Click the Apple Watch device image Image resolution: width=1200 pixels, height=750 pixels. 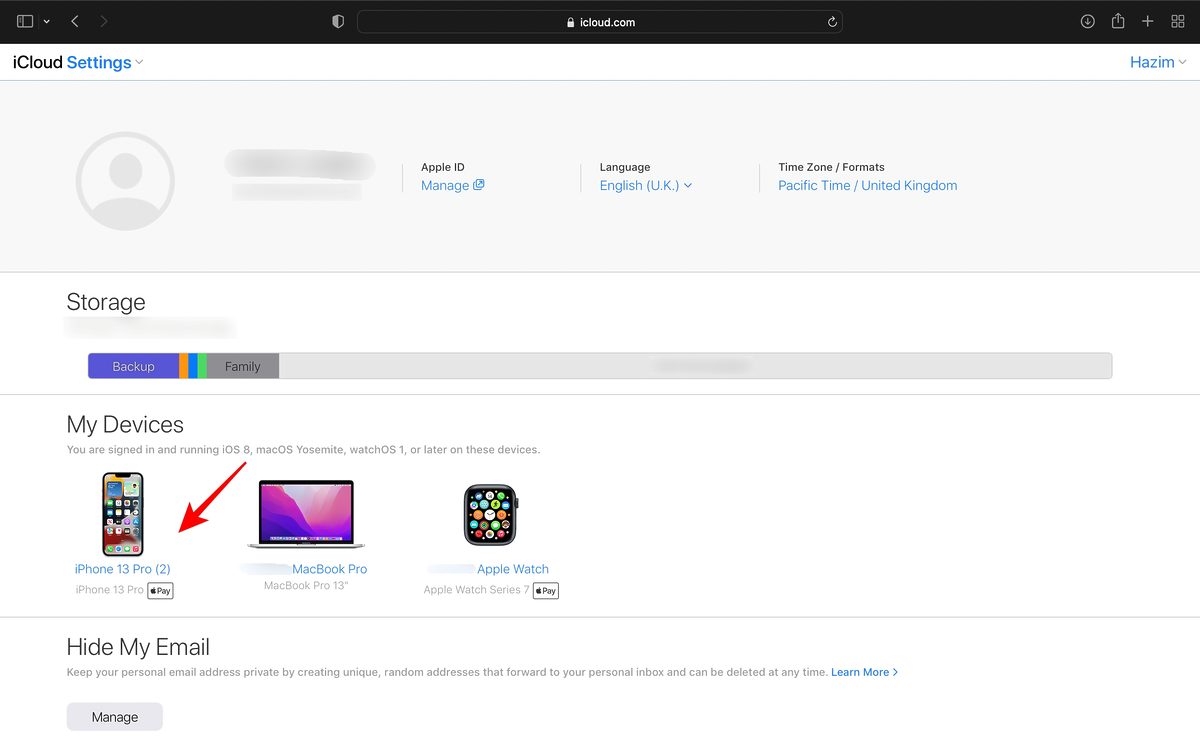pyautogui.click(x=490, y=514)
